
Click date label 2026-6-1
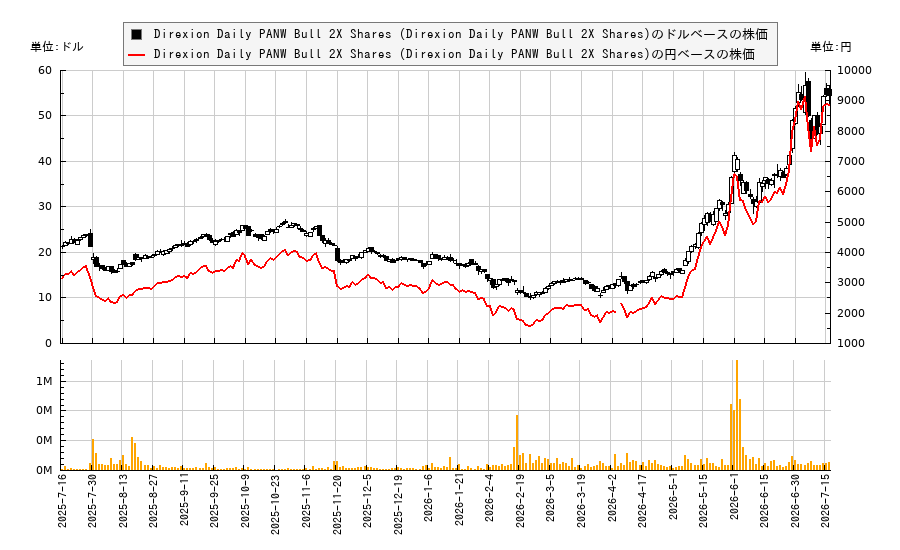pos(734,497)
